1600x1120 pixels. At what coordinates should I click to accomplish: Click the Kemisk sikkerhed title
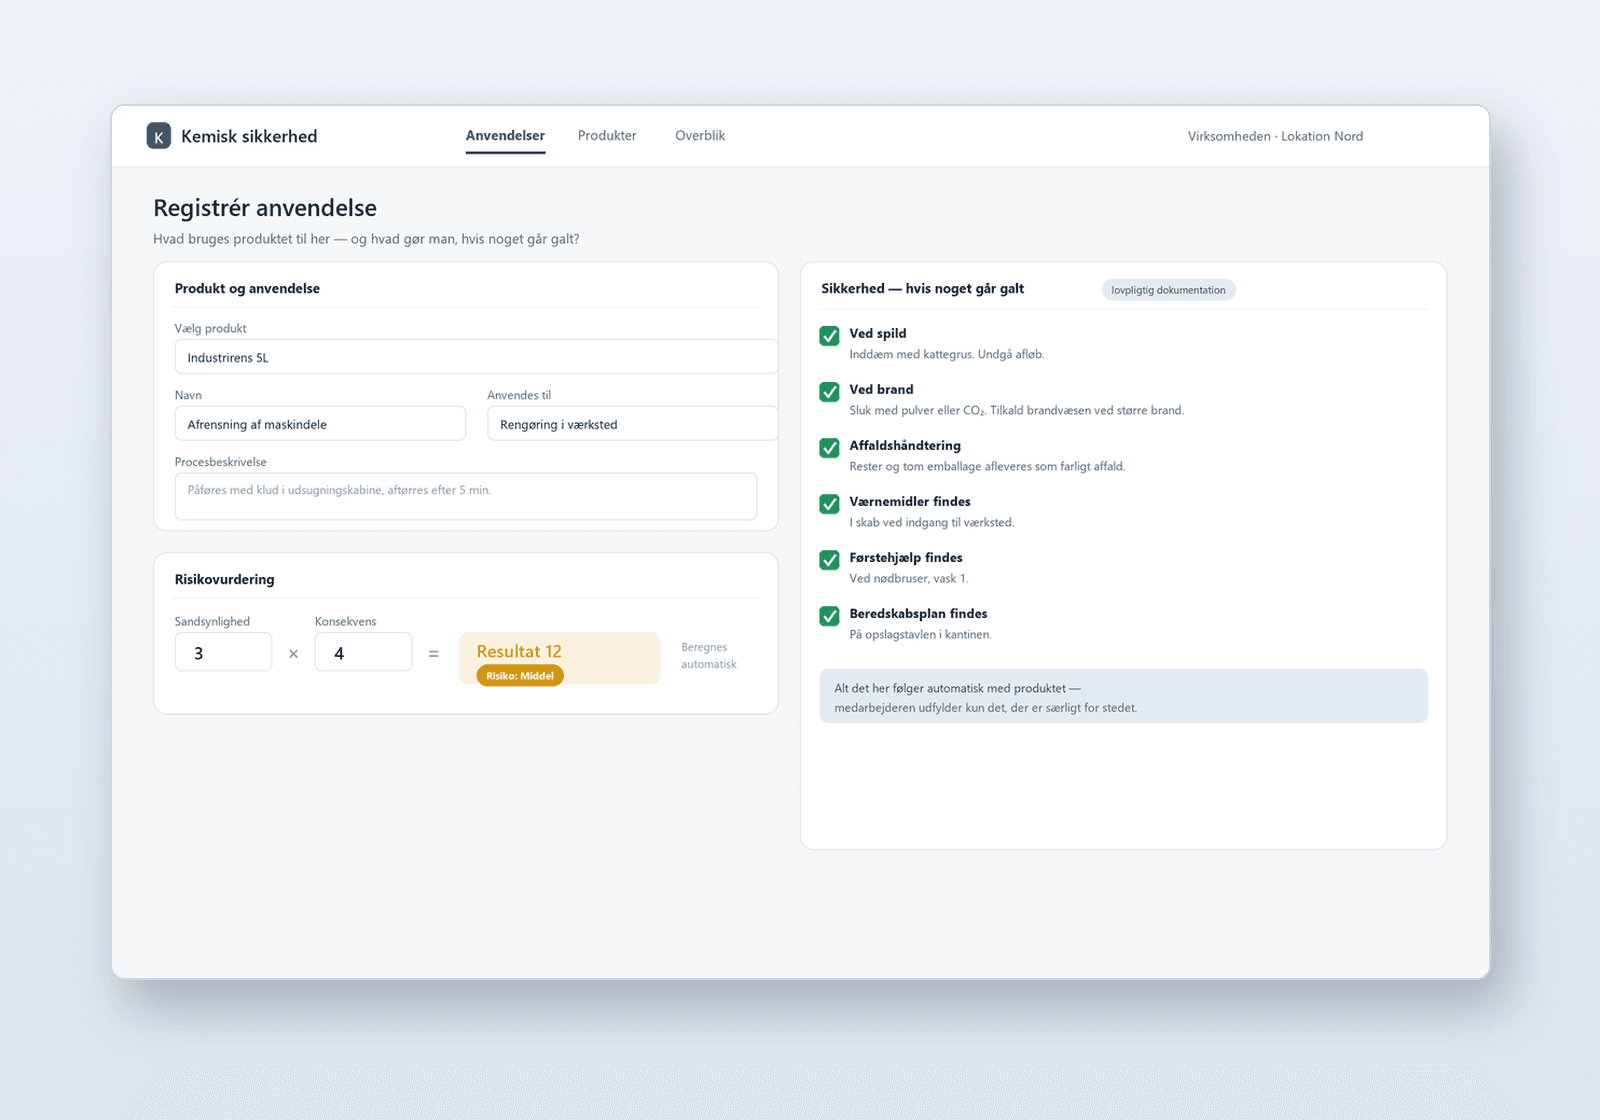point(249,136)
